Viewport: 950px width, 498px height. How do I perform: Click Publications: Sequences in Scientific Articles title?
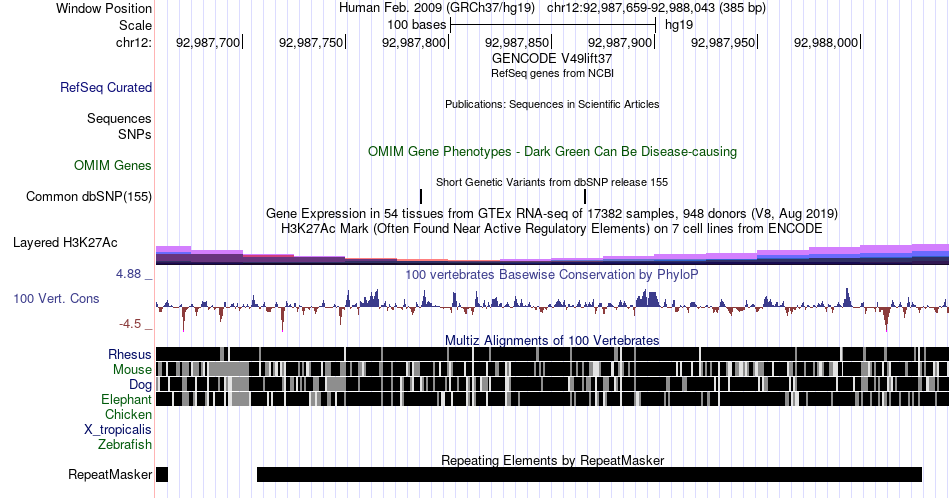tap(552, 104)
